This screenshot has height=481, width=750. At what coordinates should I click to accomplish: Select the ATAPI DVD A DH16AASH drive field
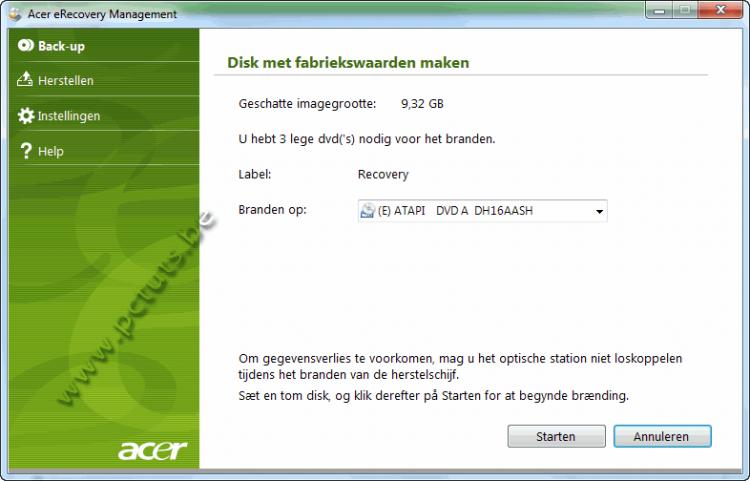483,211
